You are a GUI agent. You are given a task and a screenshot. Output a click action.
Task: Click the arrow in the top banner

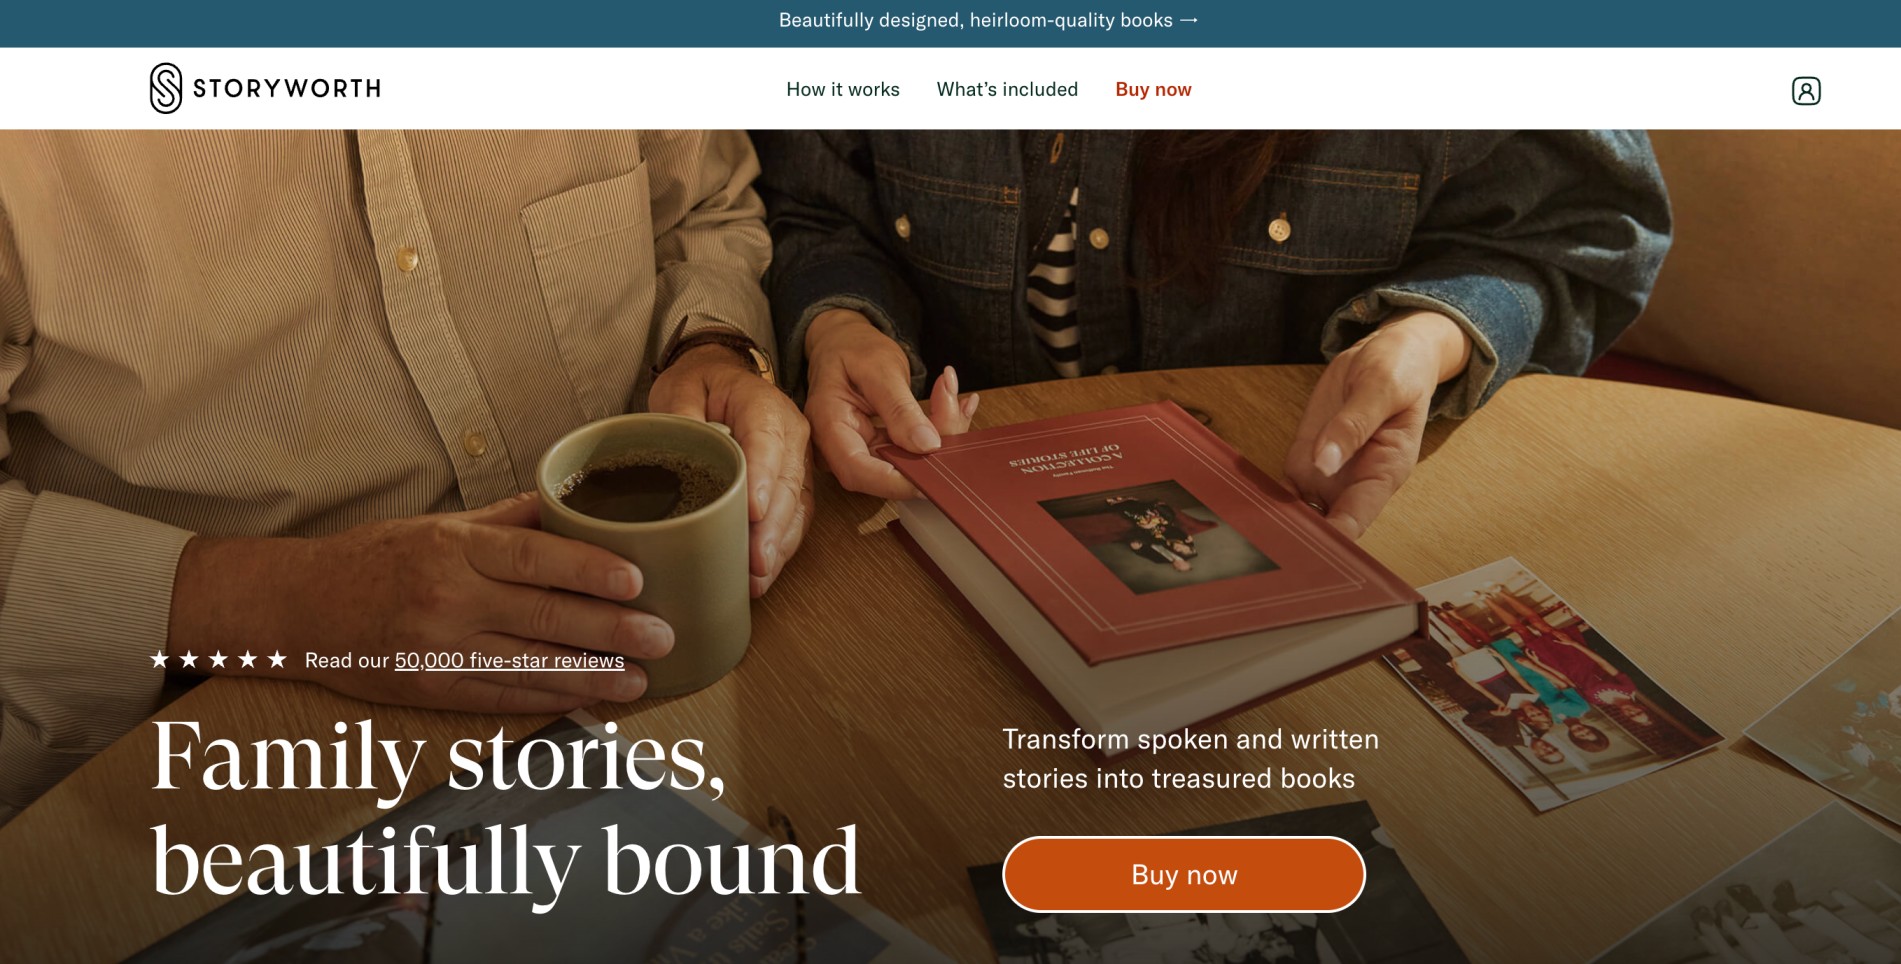pyautogui.click(x=1189, y=20)
